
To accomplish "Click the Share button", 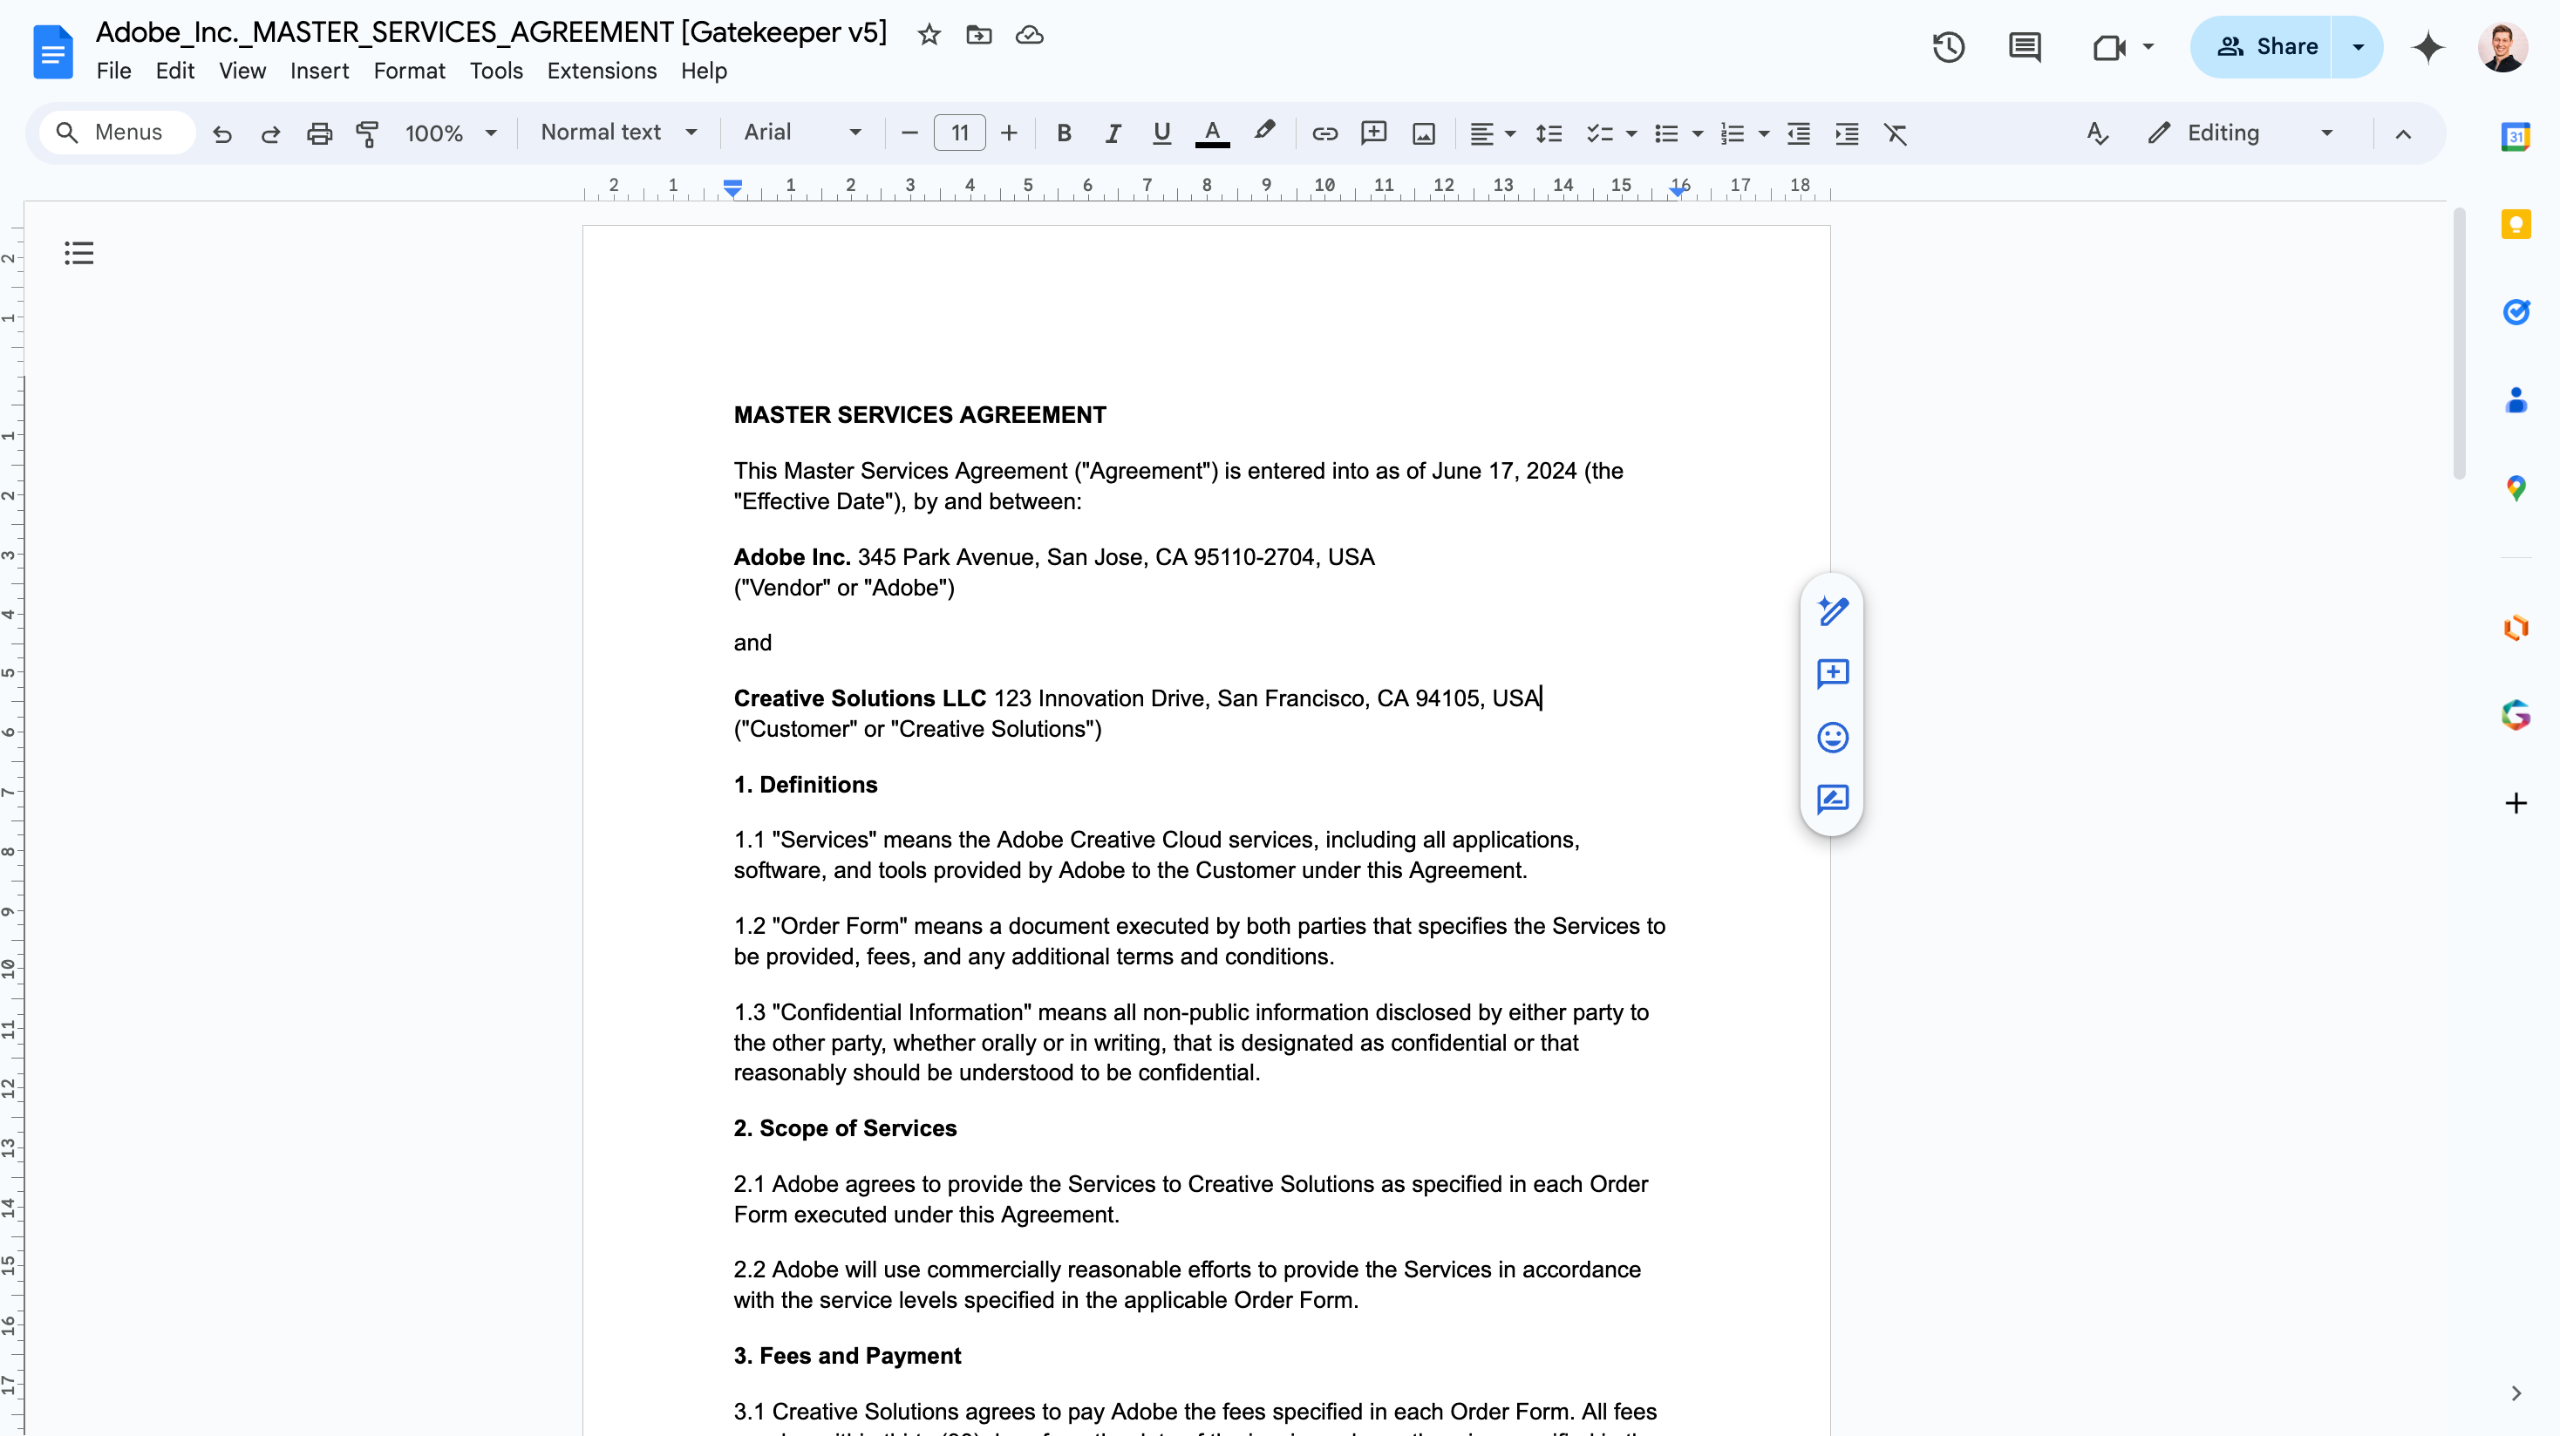I will 2266,47.
